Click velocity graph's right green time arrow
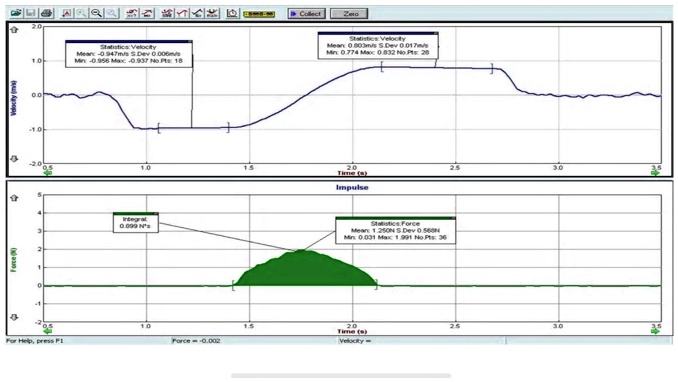Viewport: 678px width, 382px height. (x=656, y=173)
